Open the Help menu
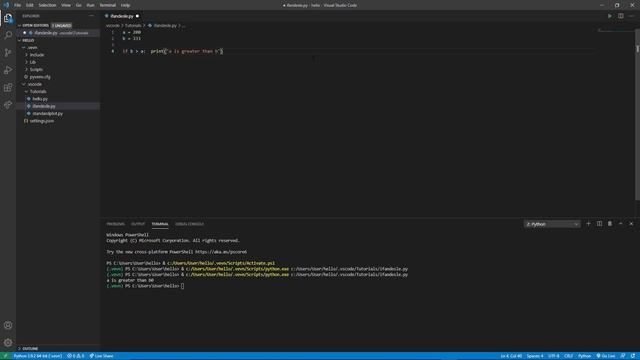 click(x=125, y=5)
